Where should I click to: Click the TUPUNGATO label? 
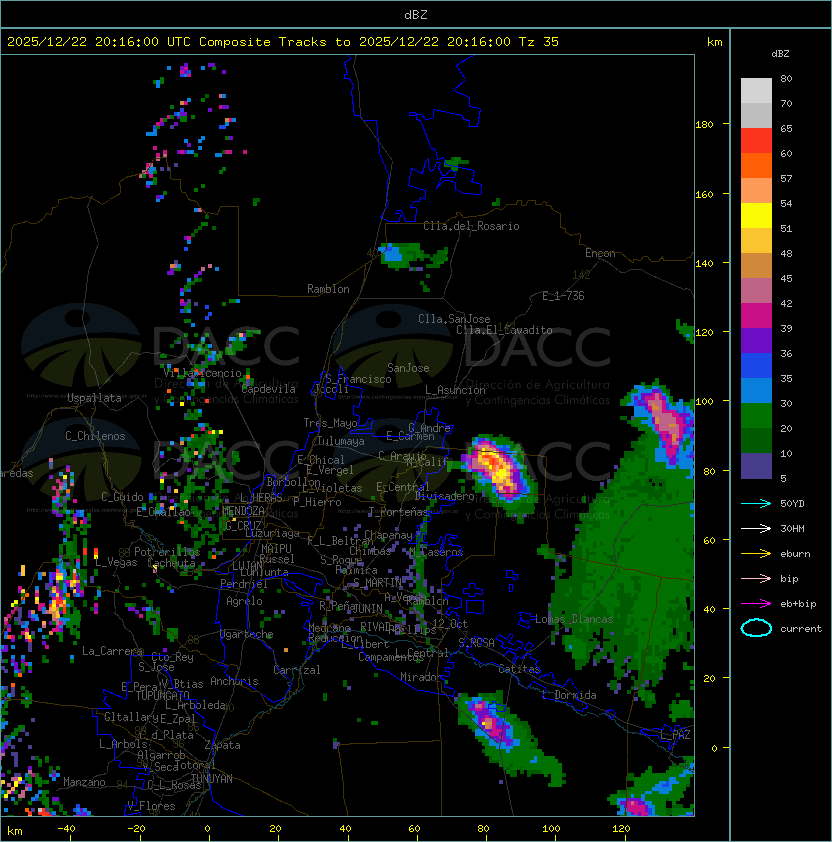(x=162, y=696)
